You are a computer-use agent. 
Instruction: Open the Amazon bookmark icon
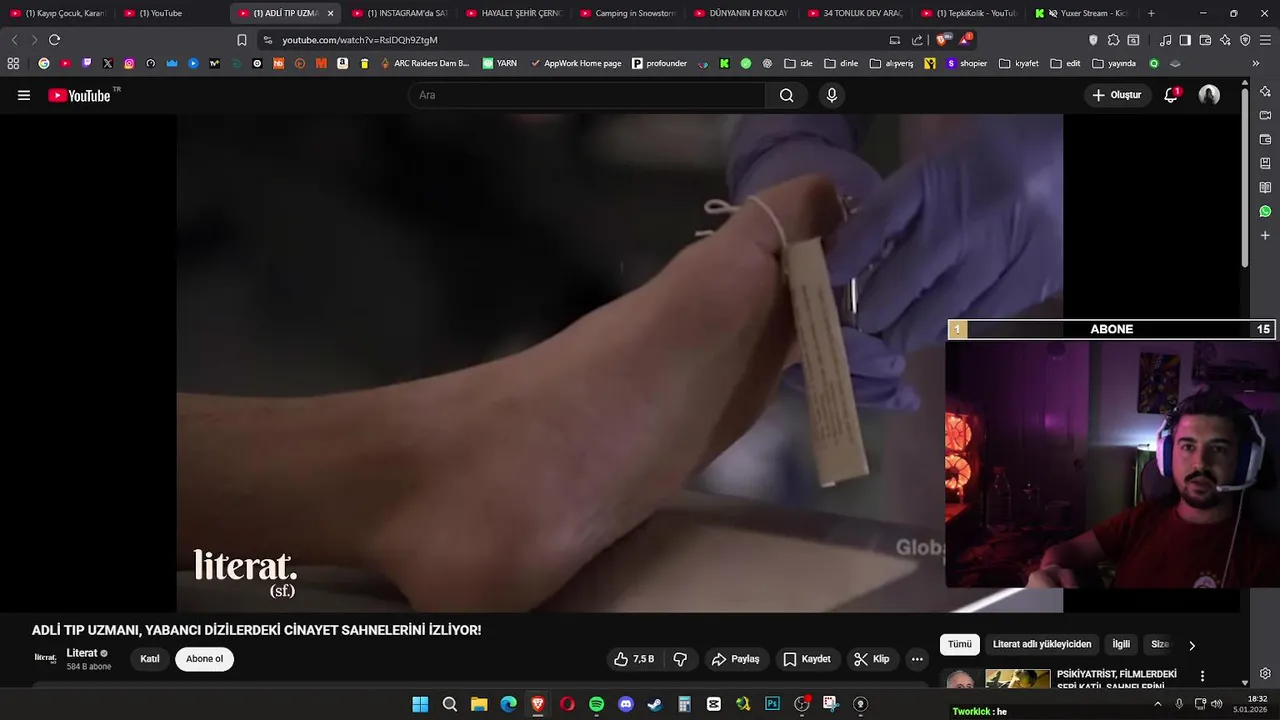tap(342, 63)
